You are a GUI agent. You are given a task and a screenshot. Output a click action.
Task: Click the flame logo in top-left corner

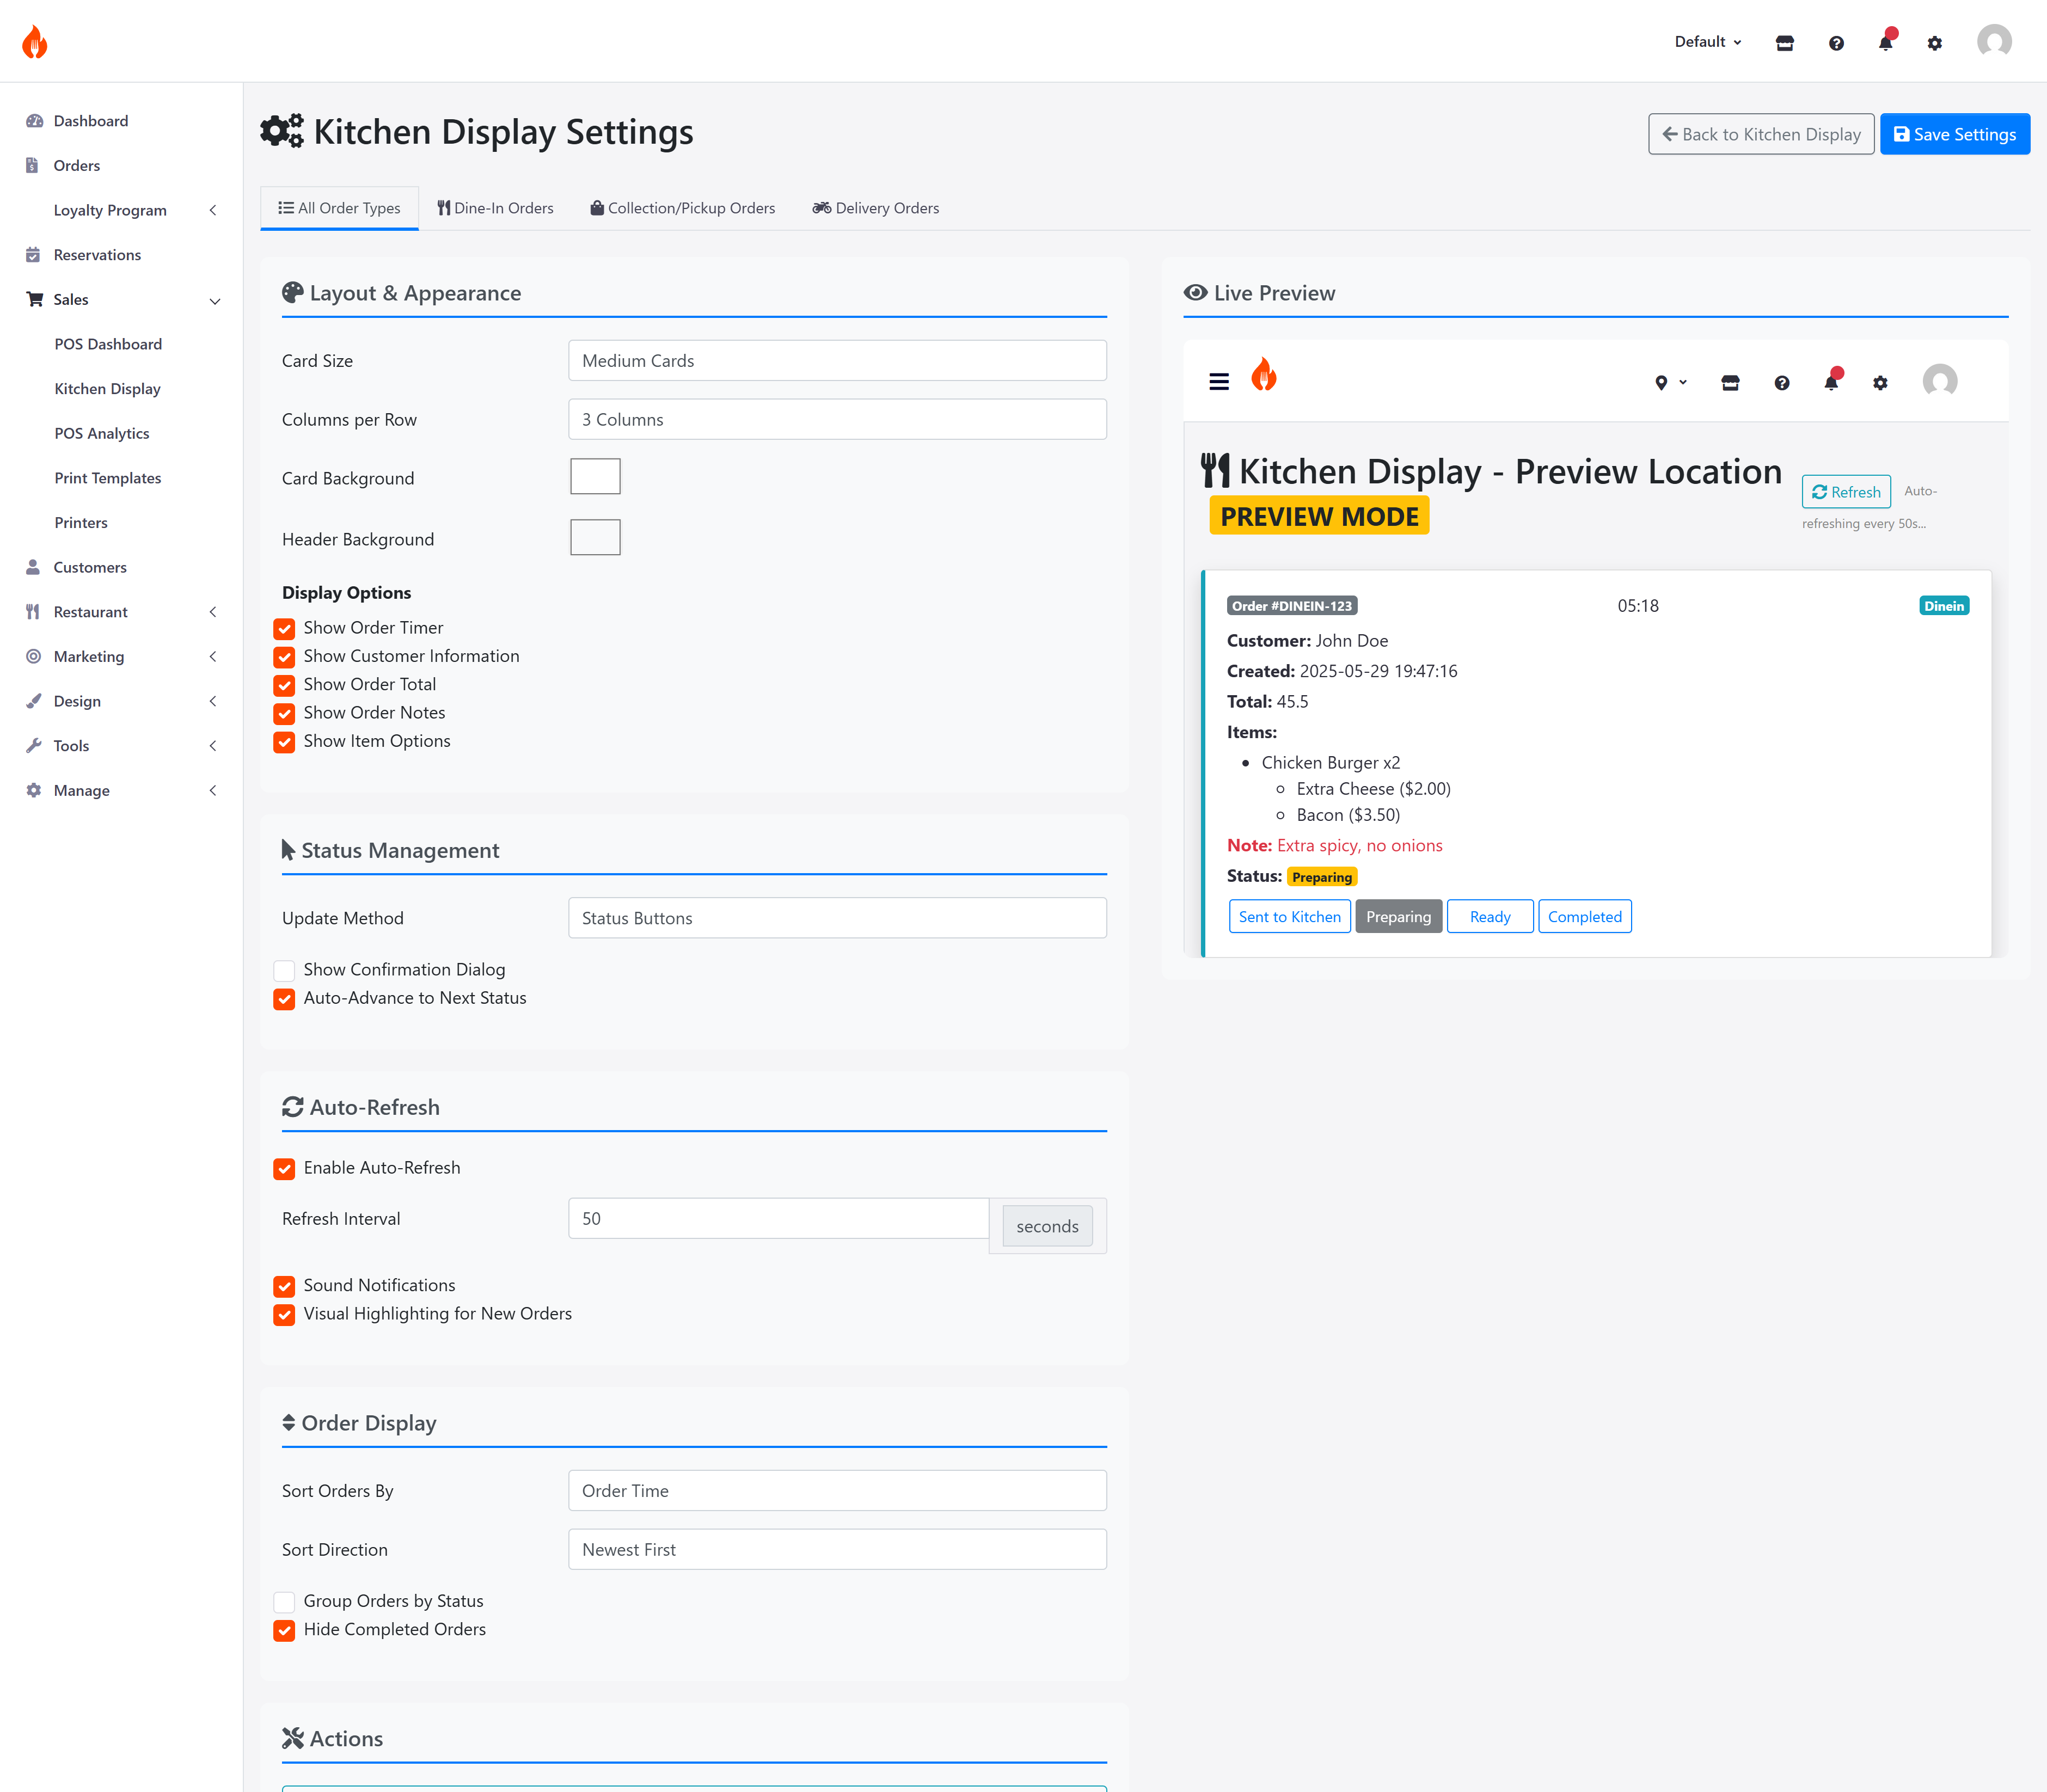coord(35,42)
